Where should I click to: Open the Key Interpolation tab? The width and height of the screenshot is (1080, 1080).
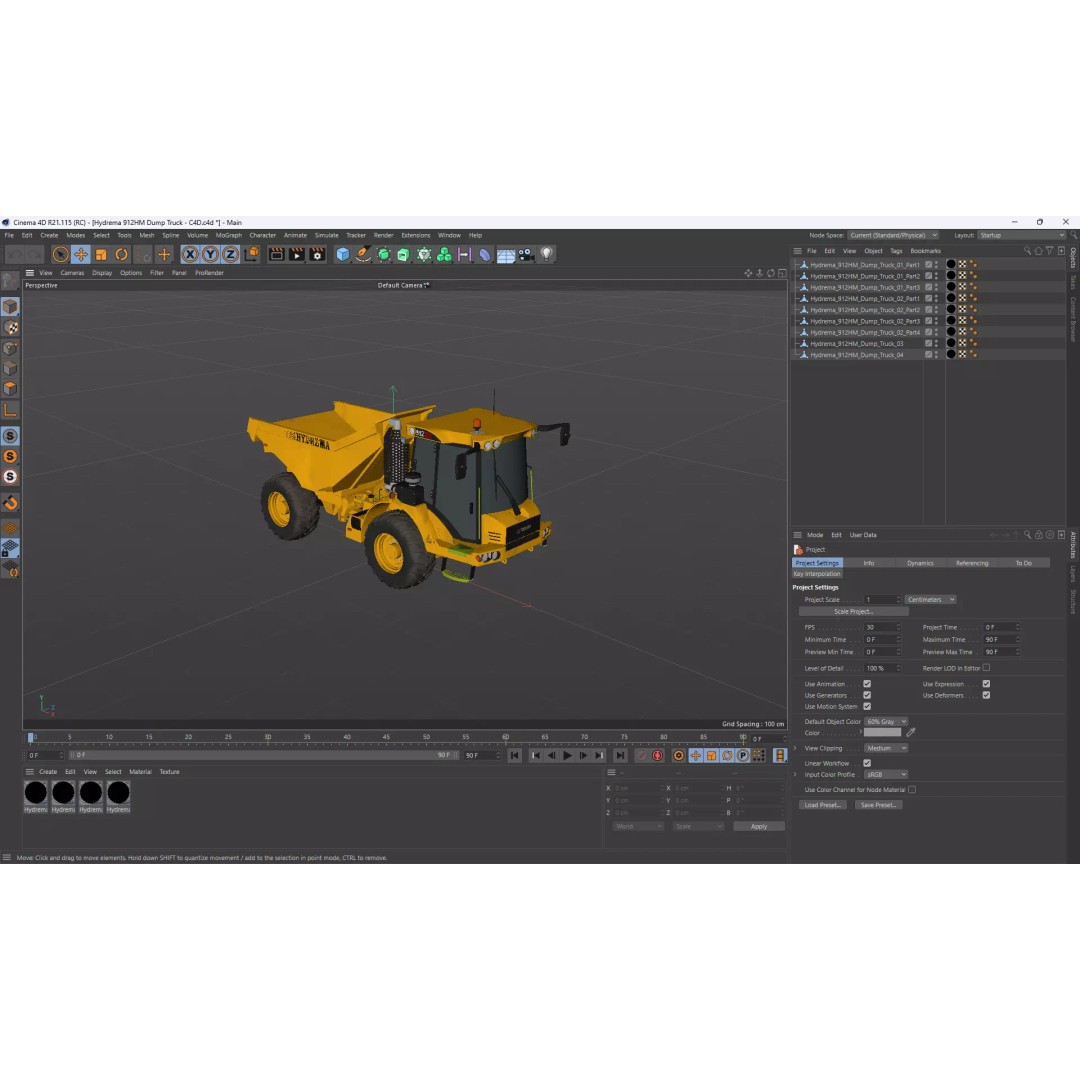pos(817,574)
